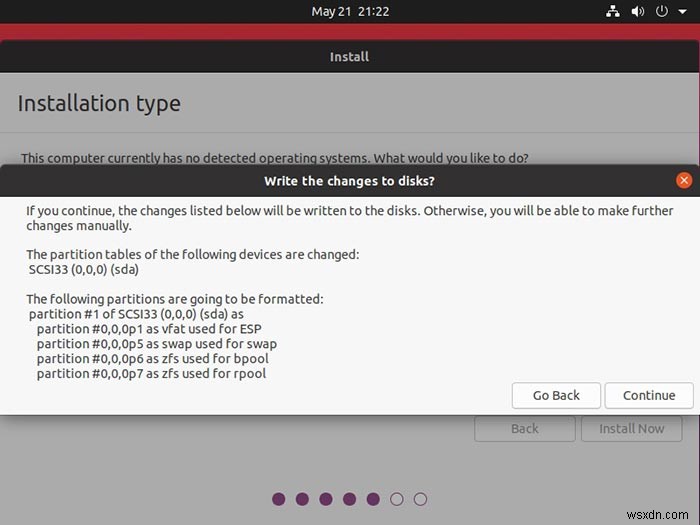The width and height of the screenshot is (700, 525).
Task: Click the Write the changes to disks title
Action: [349, 181]
